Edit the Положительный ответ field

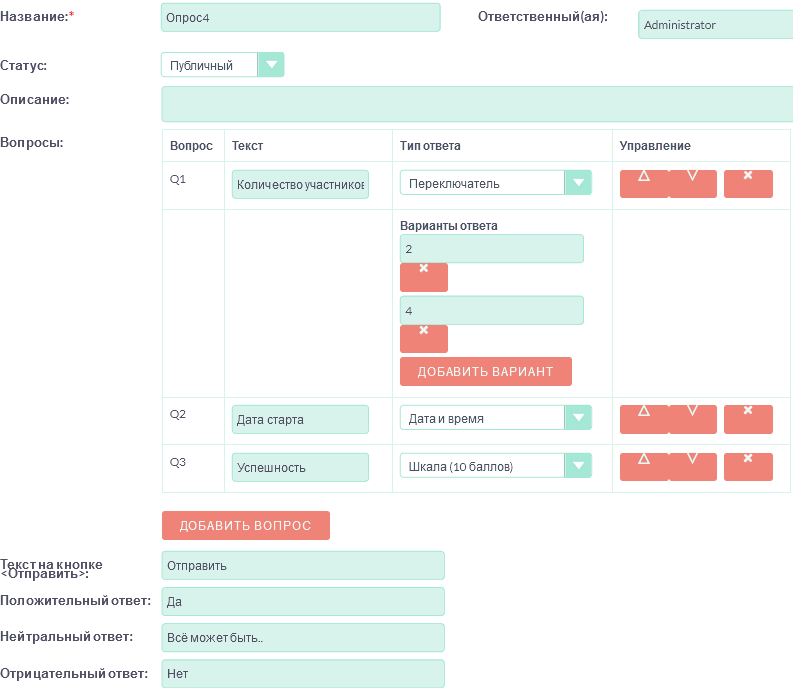[302, 602]
